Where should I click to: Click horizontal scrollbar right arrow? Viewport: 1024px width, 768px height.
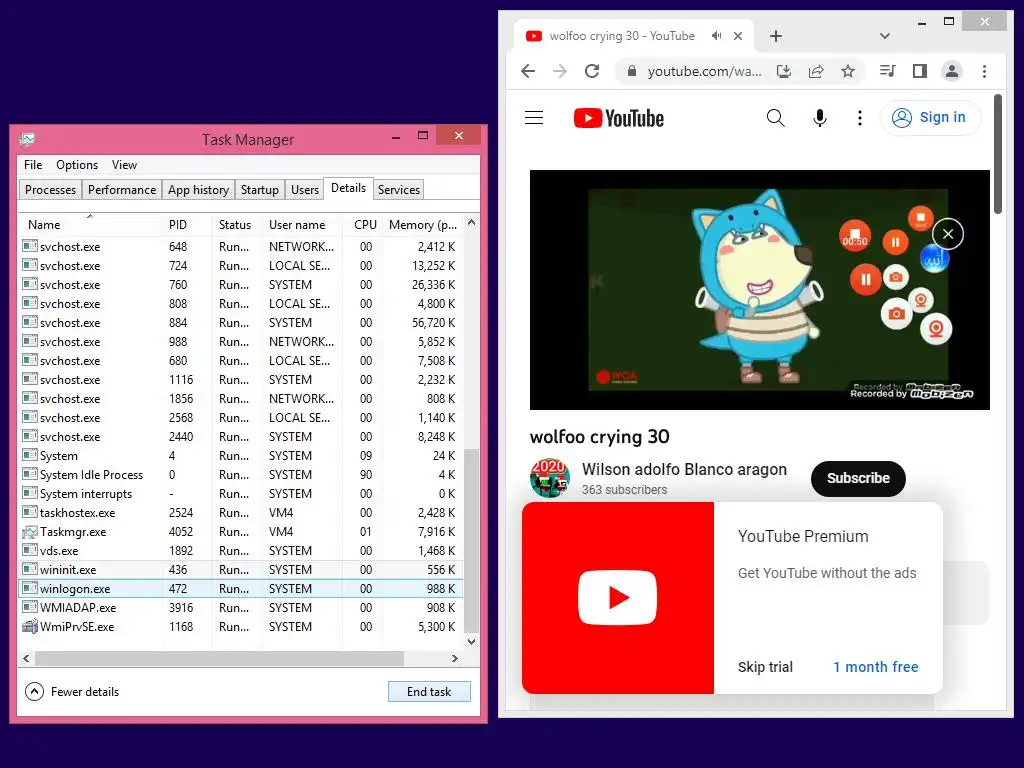[455, 658]
